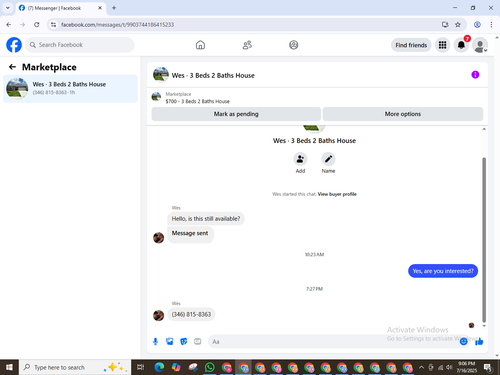Click the Find friends button

click(x=411, y=45)
